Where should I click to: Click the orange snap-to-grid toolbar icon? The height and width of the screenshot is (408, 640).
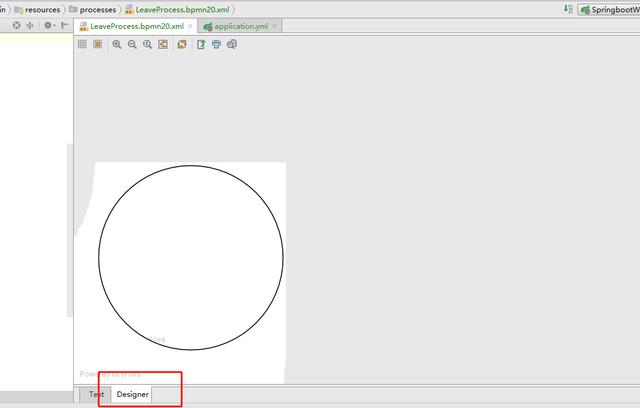point(98,44)
